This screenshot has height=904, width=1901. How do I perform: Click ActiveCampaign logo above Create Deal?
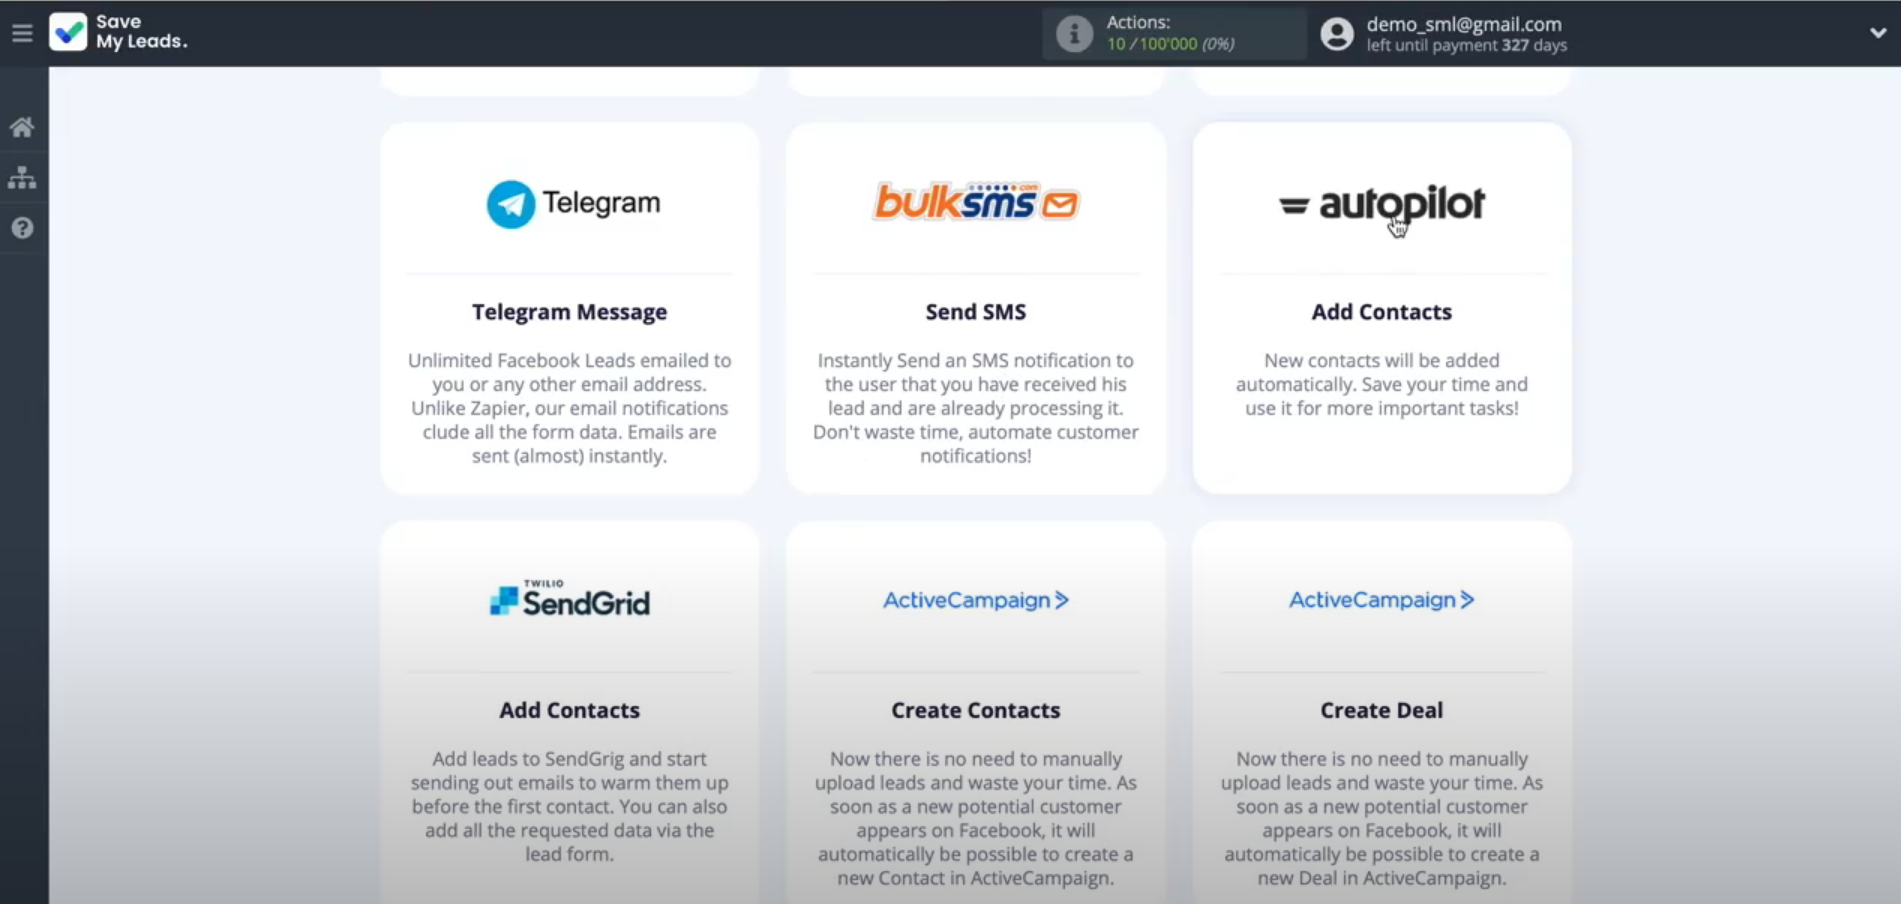1382,600
